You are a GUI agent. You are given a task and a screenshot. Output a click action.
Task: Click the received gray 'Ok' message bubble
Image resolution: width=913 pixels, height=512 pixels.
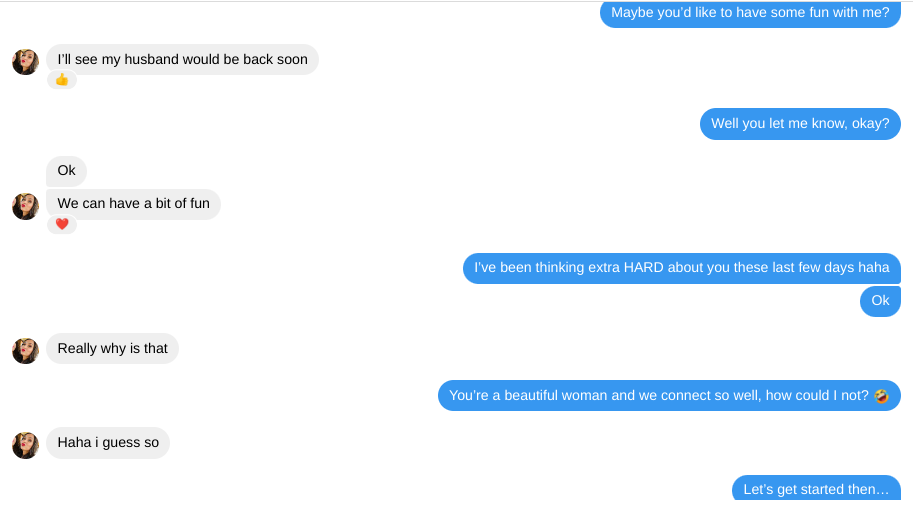click(66, 171)
